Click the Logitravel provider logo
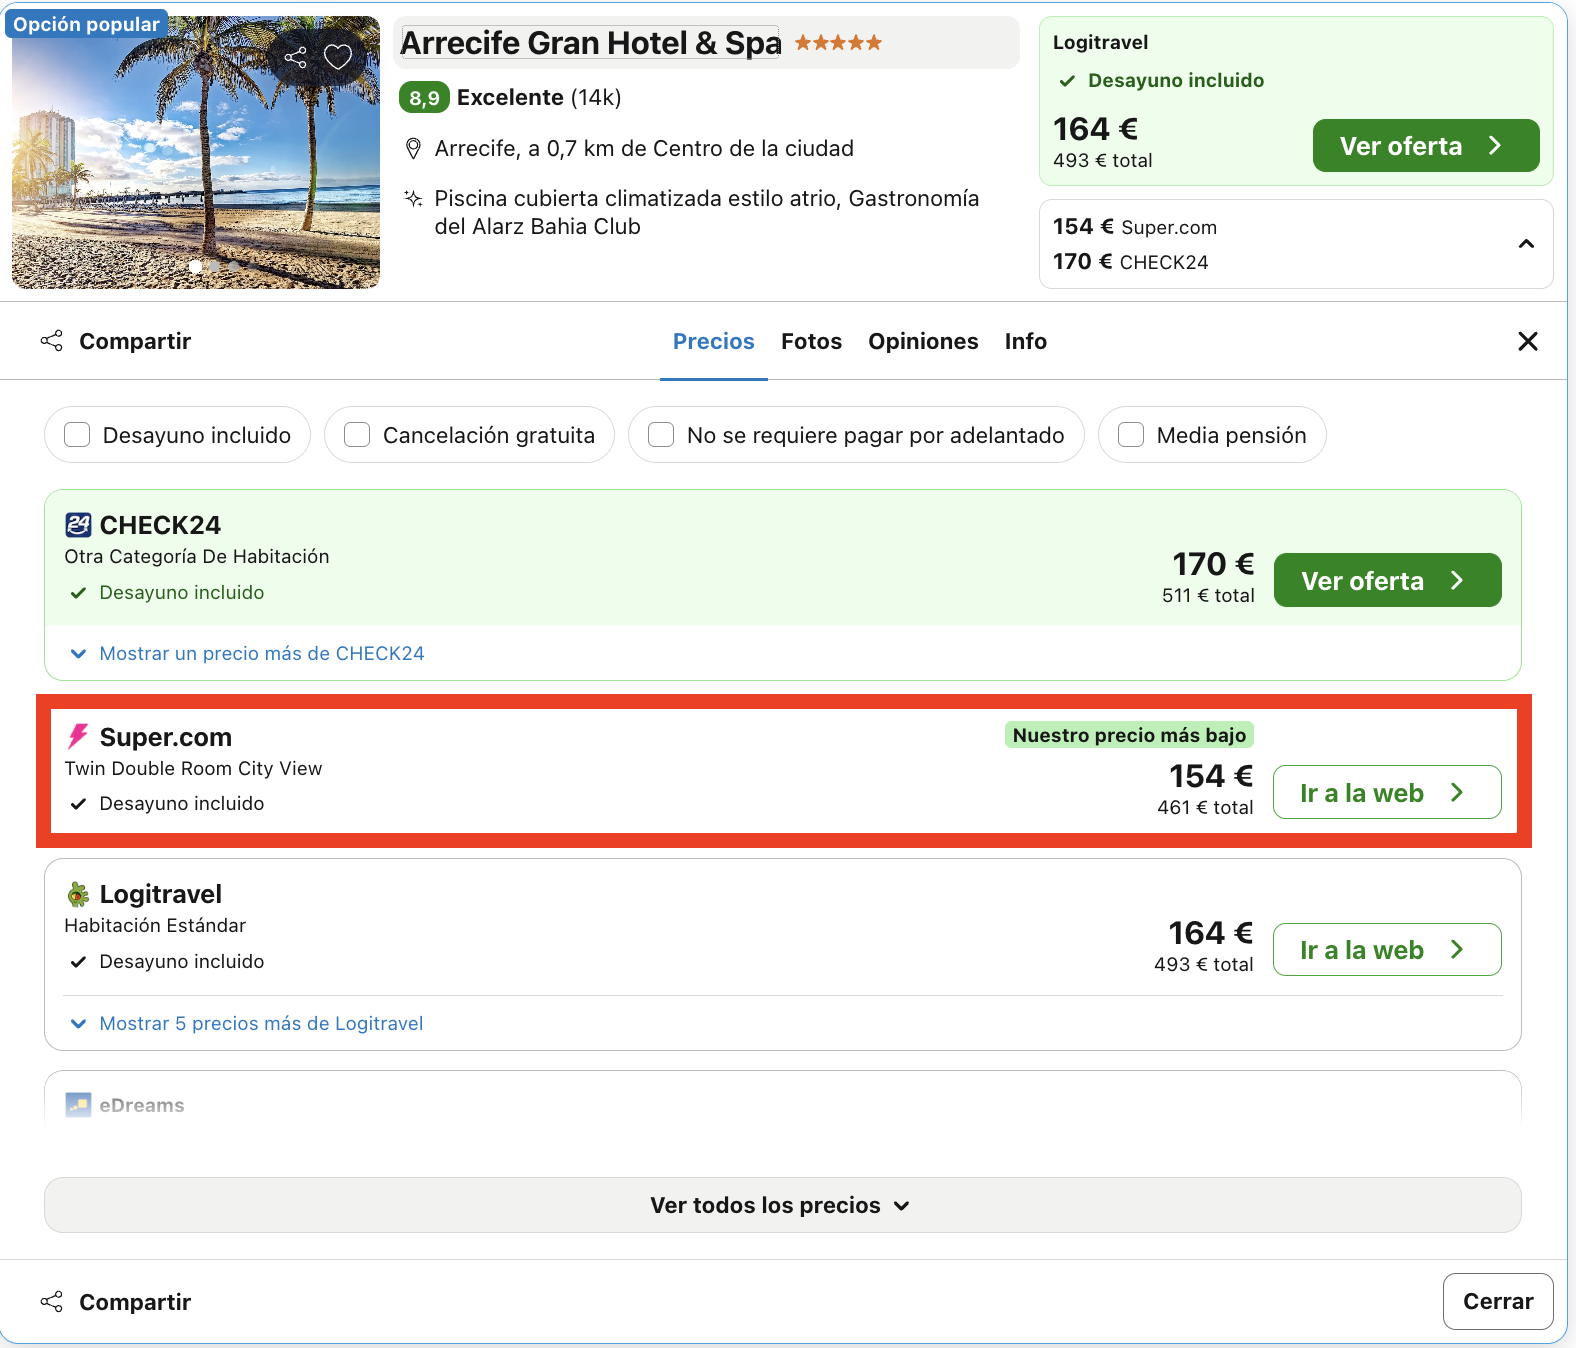 tap(78, 894)
